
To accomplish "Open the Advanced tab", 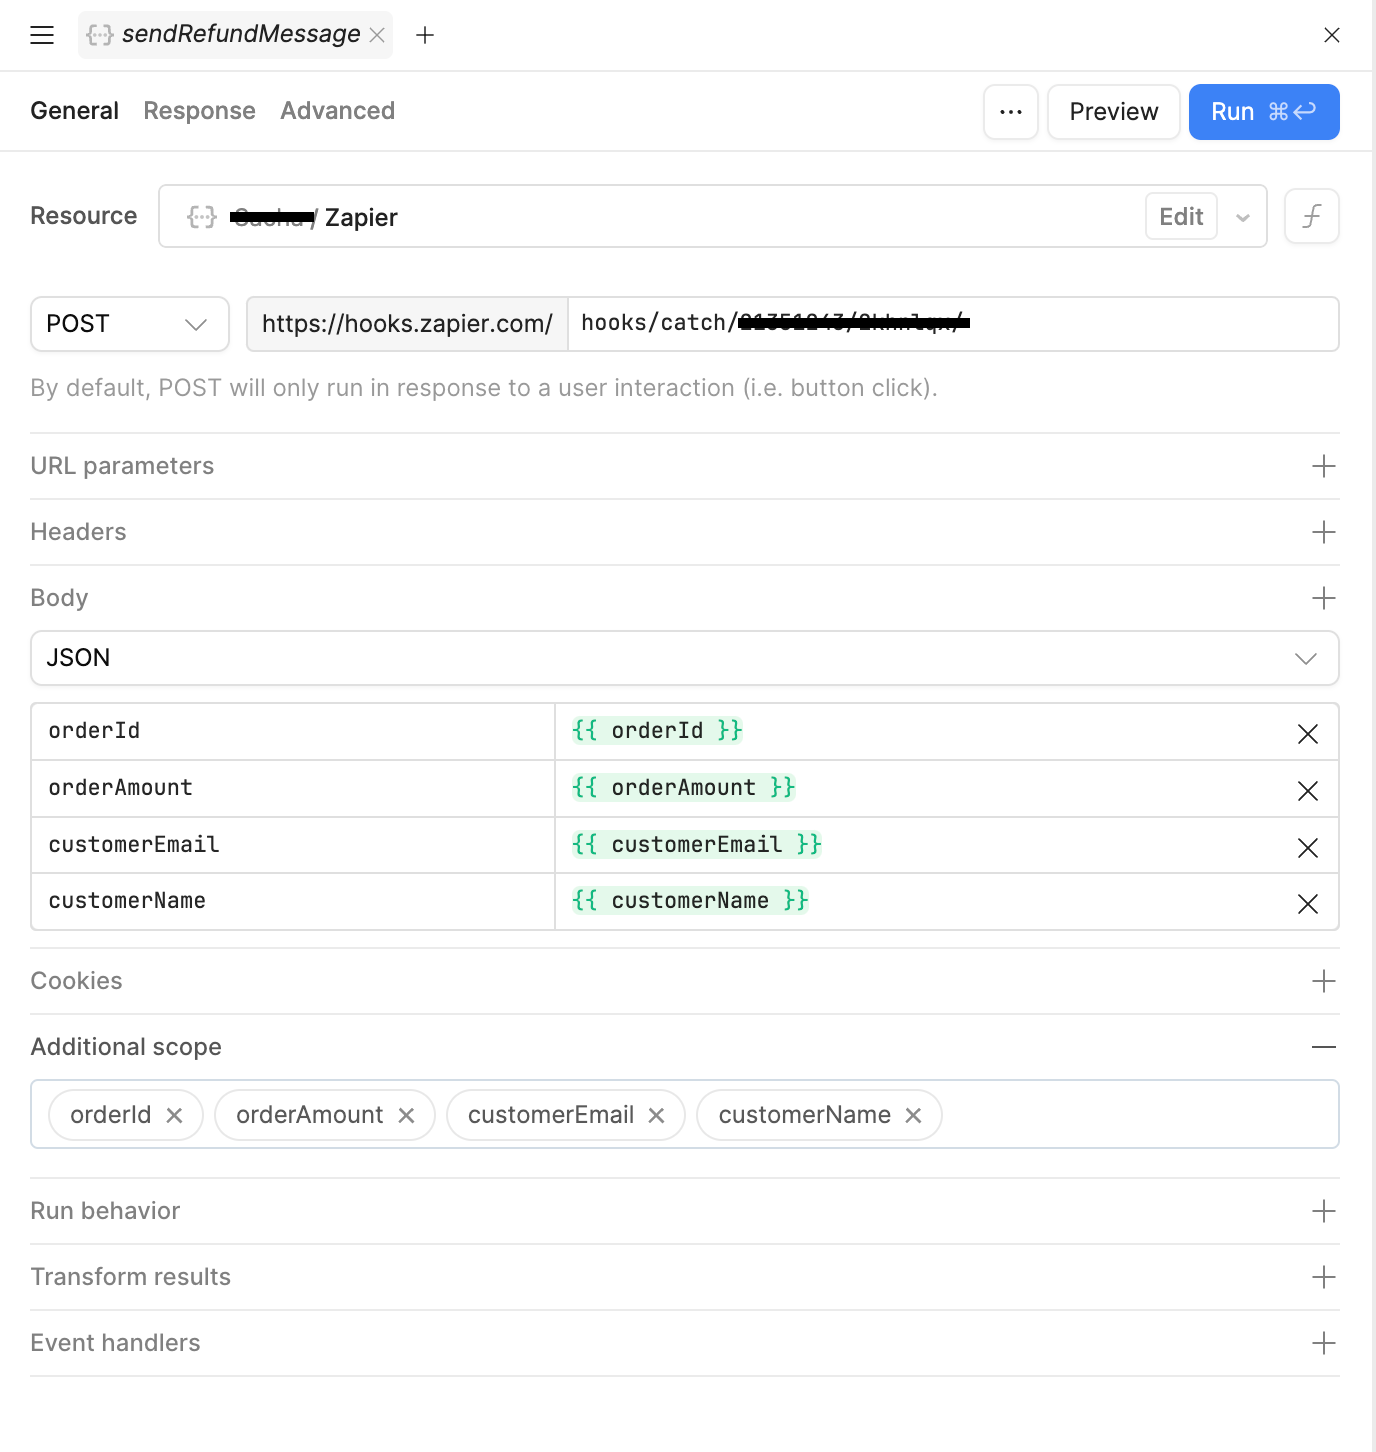I will point(337,111).
